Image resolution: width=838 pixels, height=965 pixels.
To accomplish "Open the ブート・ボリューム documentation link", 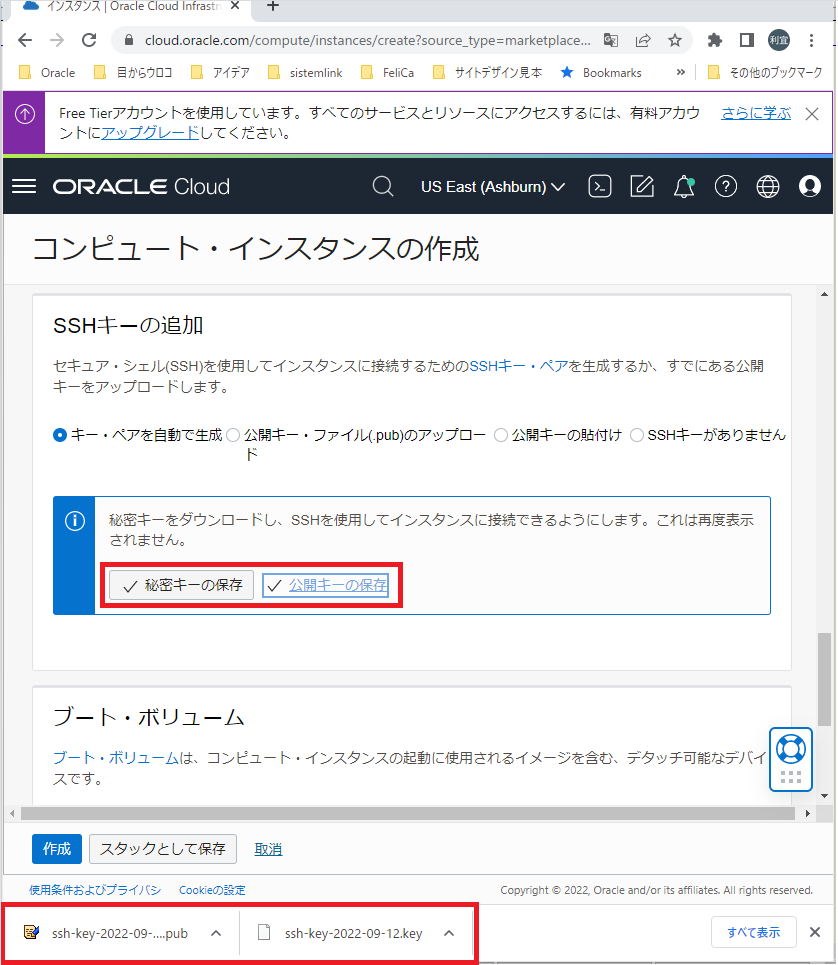I will (x=116, y=758).
